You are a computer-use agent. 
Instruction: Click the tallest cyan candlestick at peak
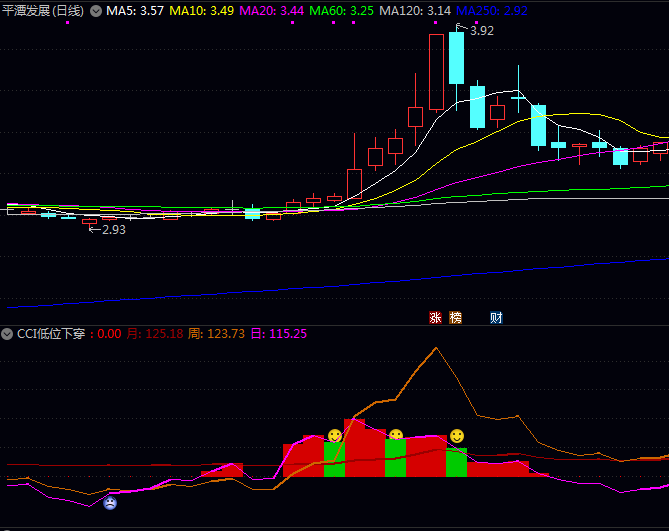pyautogui.click(x=456, y=58)
